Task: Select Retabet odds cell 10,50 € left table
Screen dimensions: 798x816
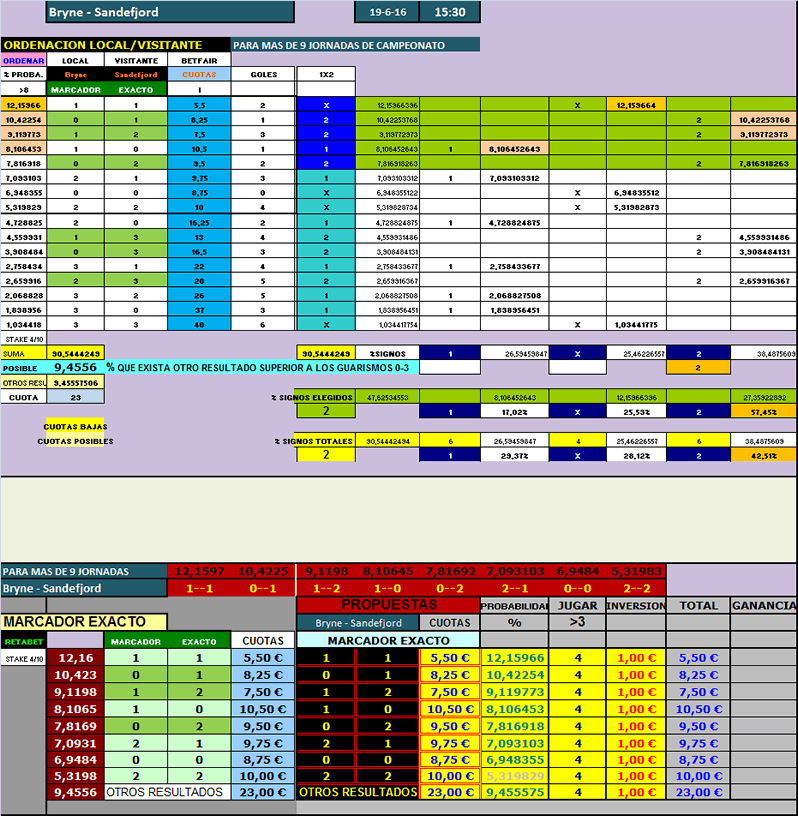Action: click(262, 709)
